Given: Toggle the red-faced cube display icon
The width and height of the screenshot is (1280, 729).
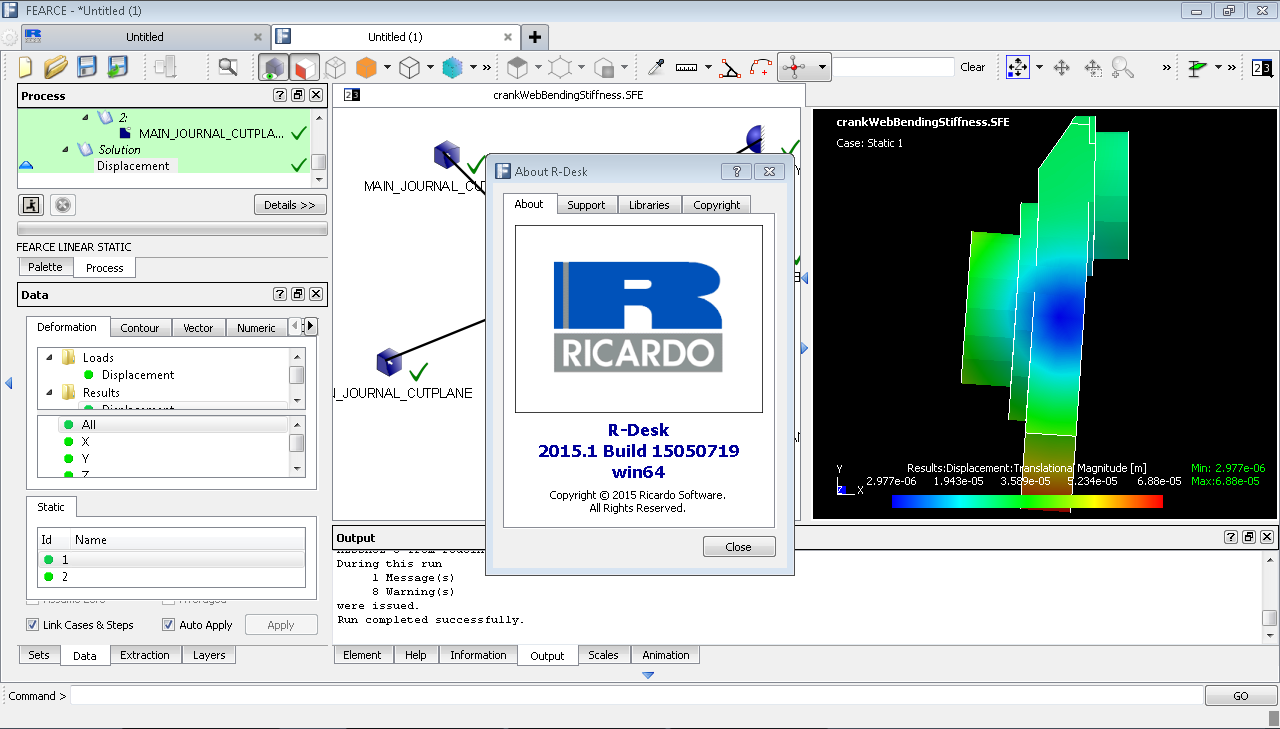Looking at the screenshot, I should click(305, 67).
